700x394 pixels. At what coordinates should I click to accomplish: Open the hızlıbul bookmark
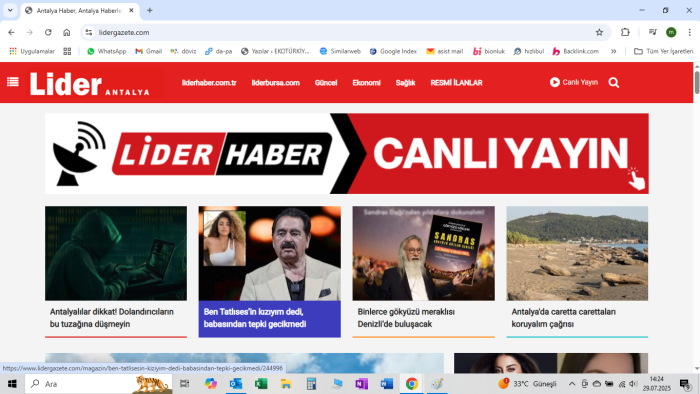pos(529,51)
